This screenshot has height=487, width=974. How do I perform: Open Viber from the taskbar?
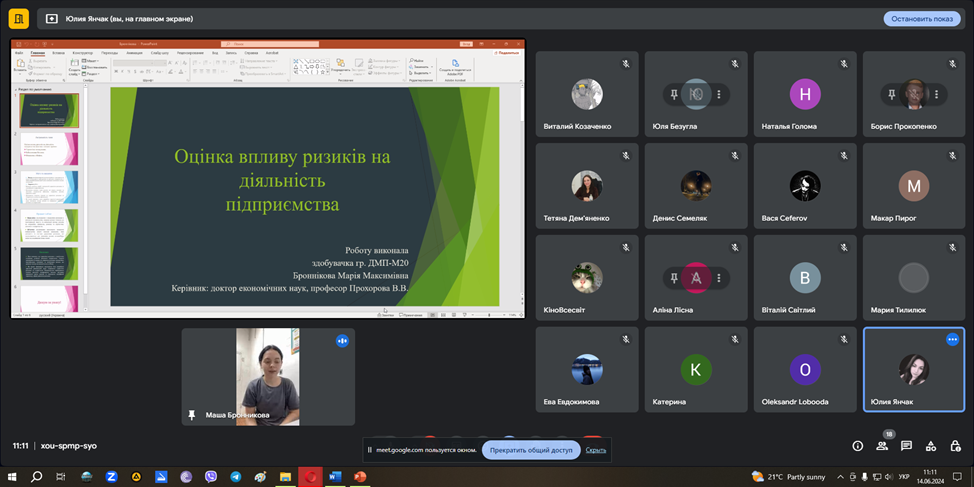click(x=211, y=476)
